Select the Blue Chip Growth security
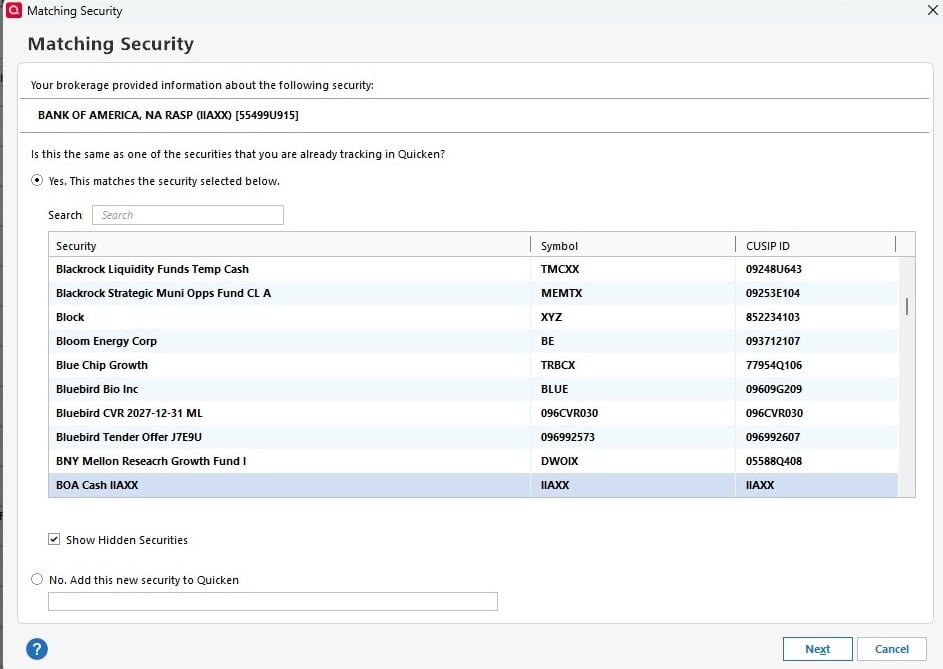Screen dimensions: 943x669 290,365
